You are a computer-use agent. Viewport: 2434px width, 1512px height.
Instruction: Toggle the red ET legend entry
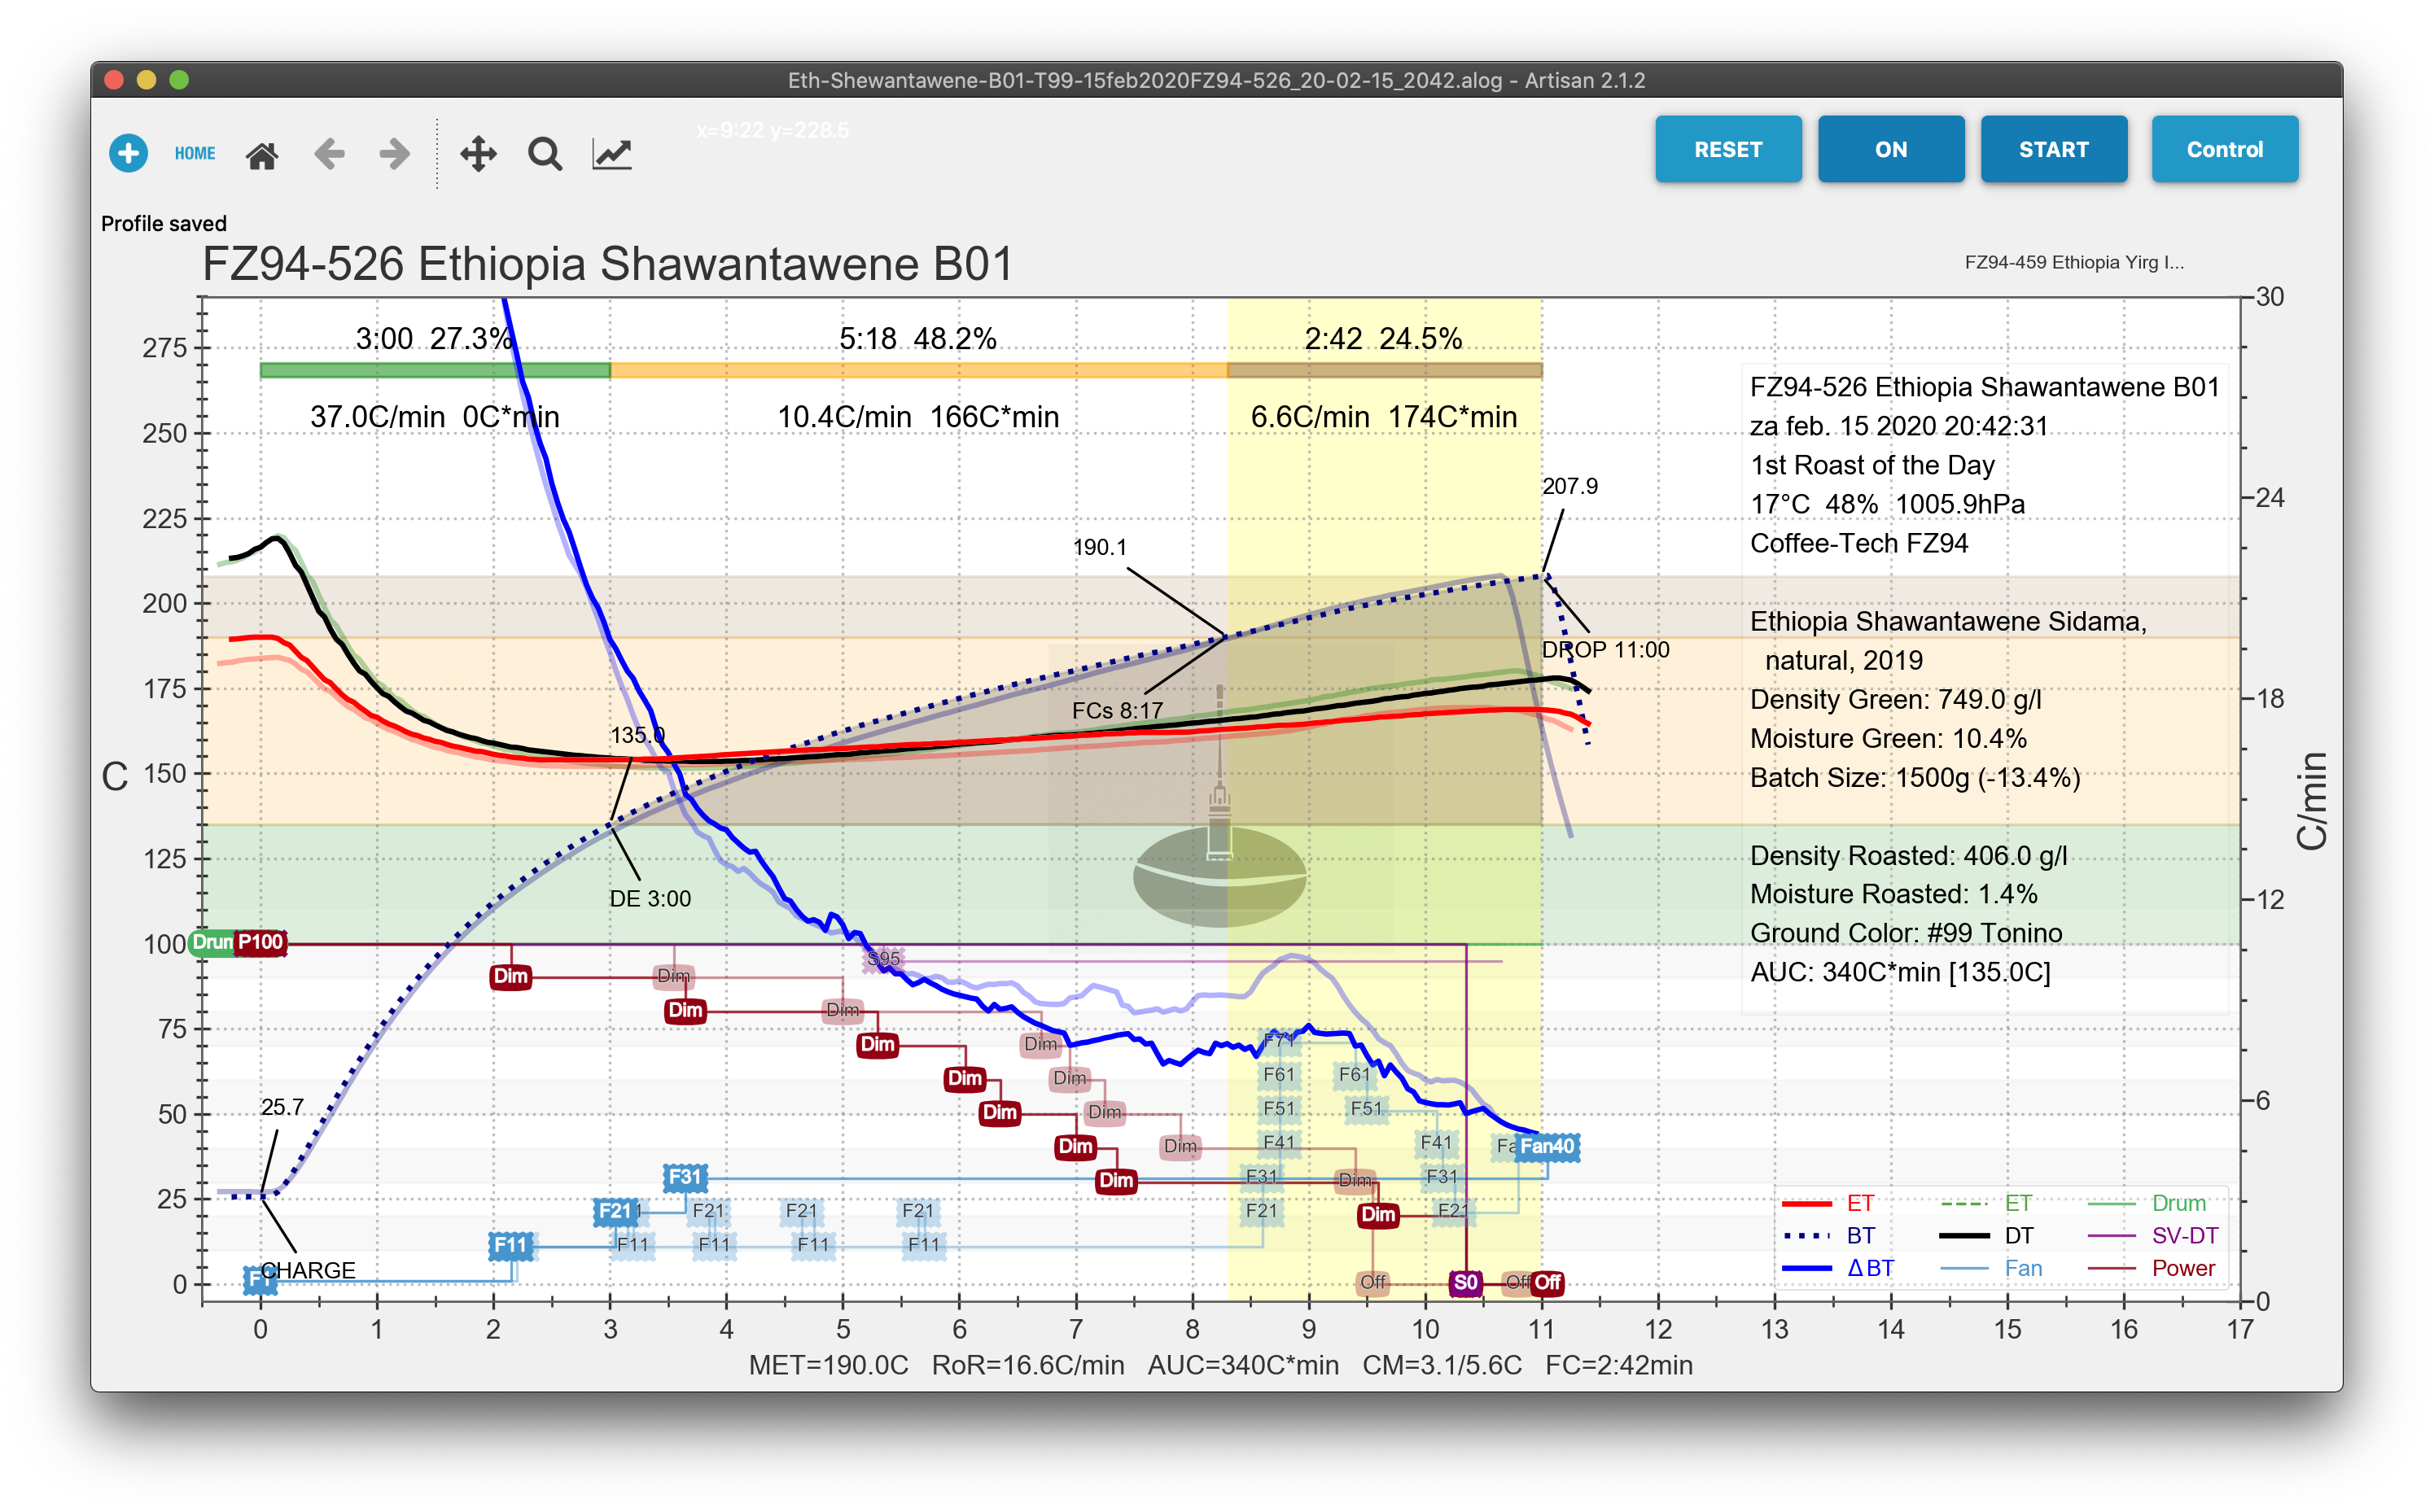pyautogui.click(x=1859, y=1203)
